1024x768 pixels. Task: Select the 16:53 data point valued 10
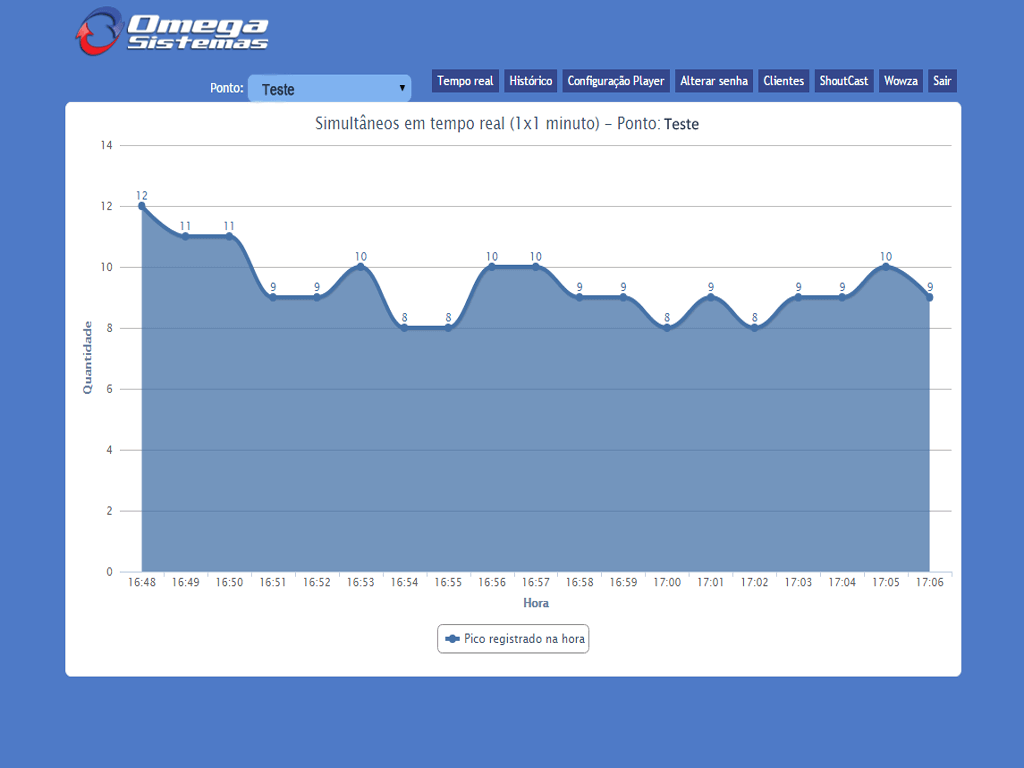point(361,267)
